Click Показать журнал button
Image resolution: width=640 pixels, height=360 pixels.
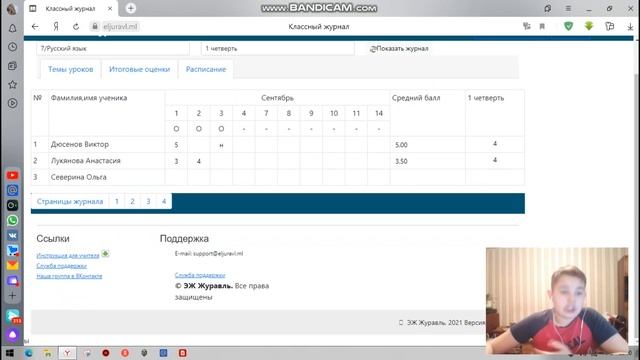click(x=399, y=48)
